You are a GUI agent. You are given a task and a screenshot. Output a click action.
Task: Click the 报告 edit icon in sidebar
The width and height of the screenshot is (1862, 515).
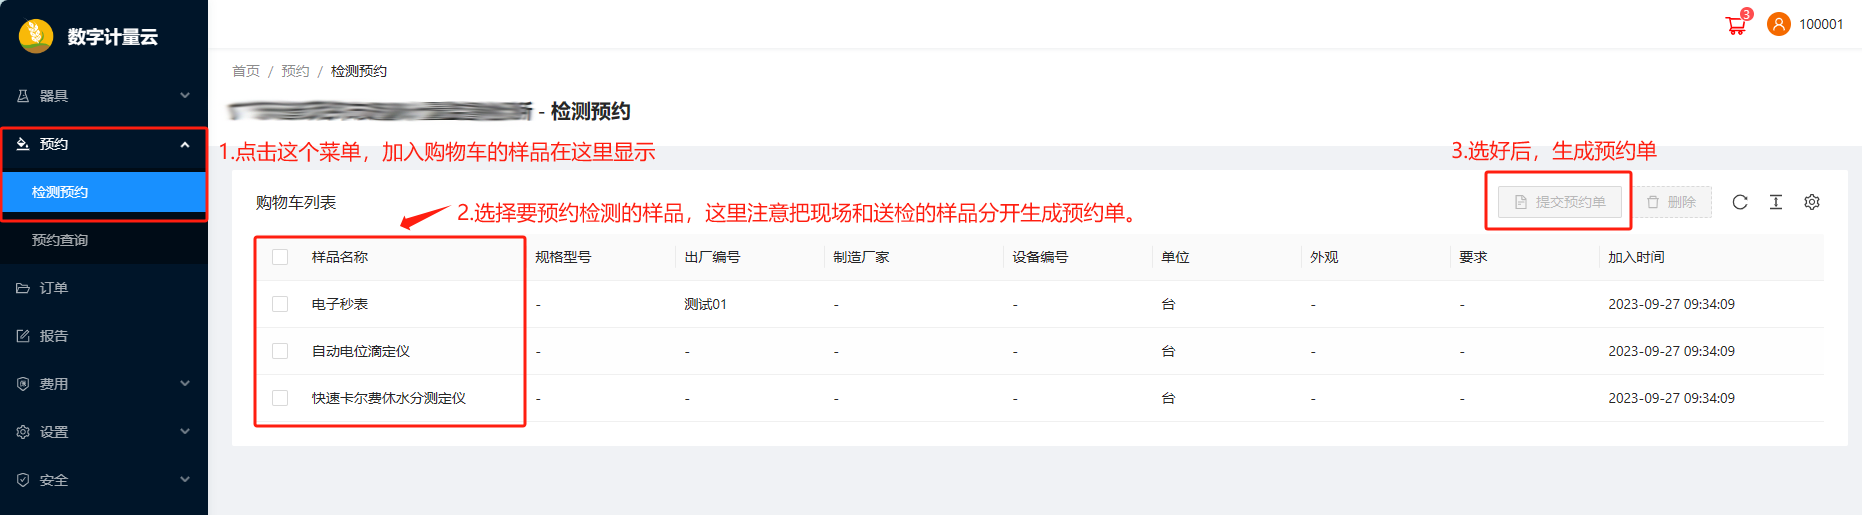23,336
